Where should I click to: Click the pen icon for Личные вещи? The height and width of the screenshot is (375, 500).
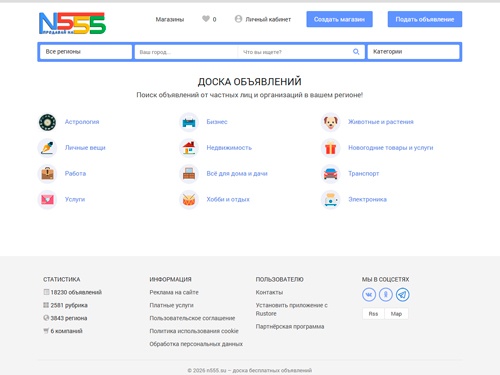click(x=47, y=148)
